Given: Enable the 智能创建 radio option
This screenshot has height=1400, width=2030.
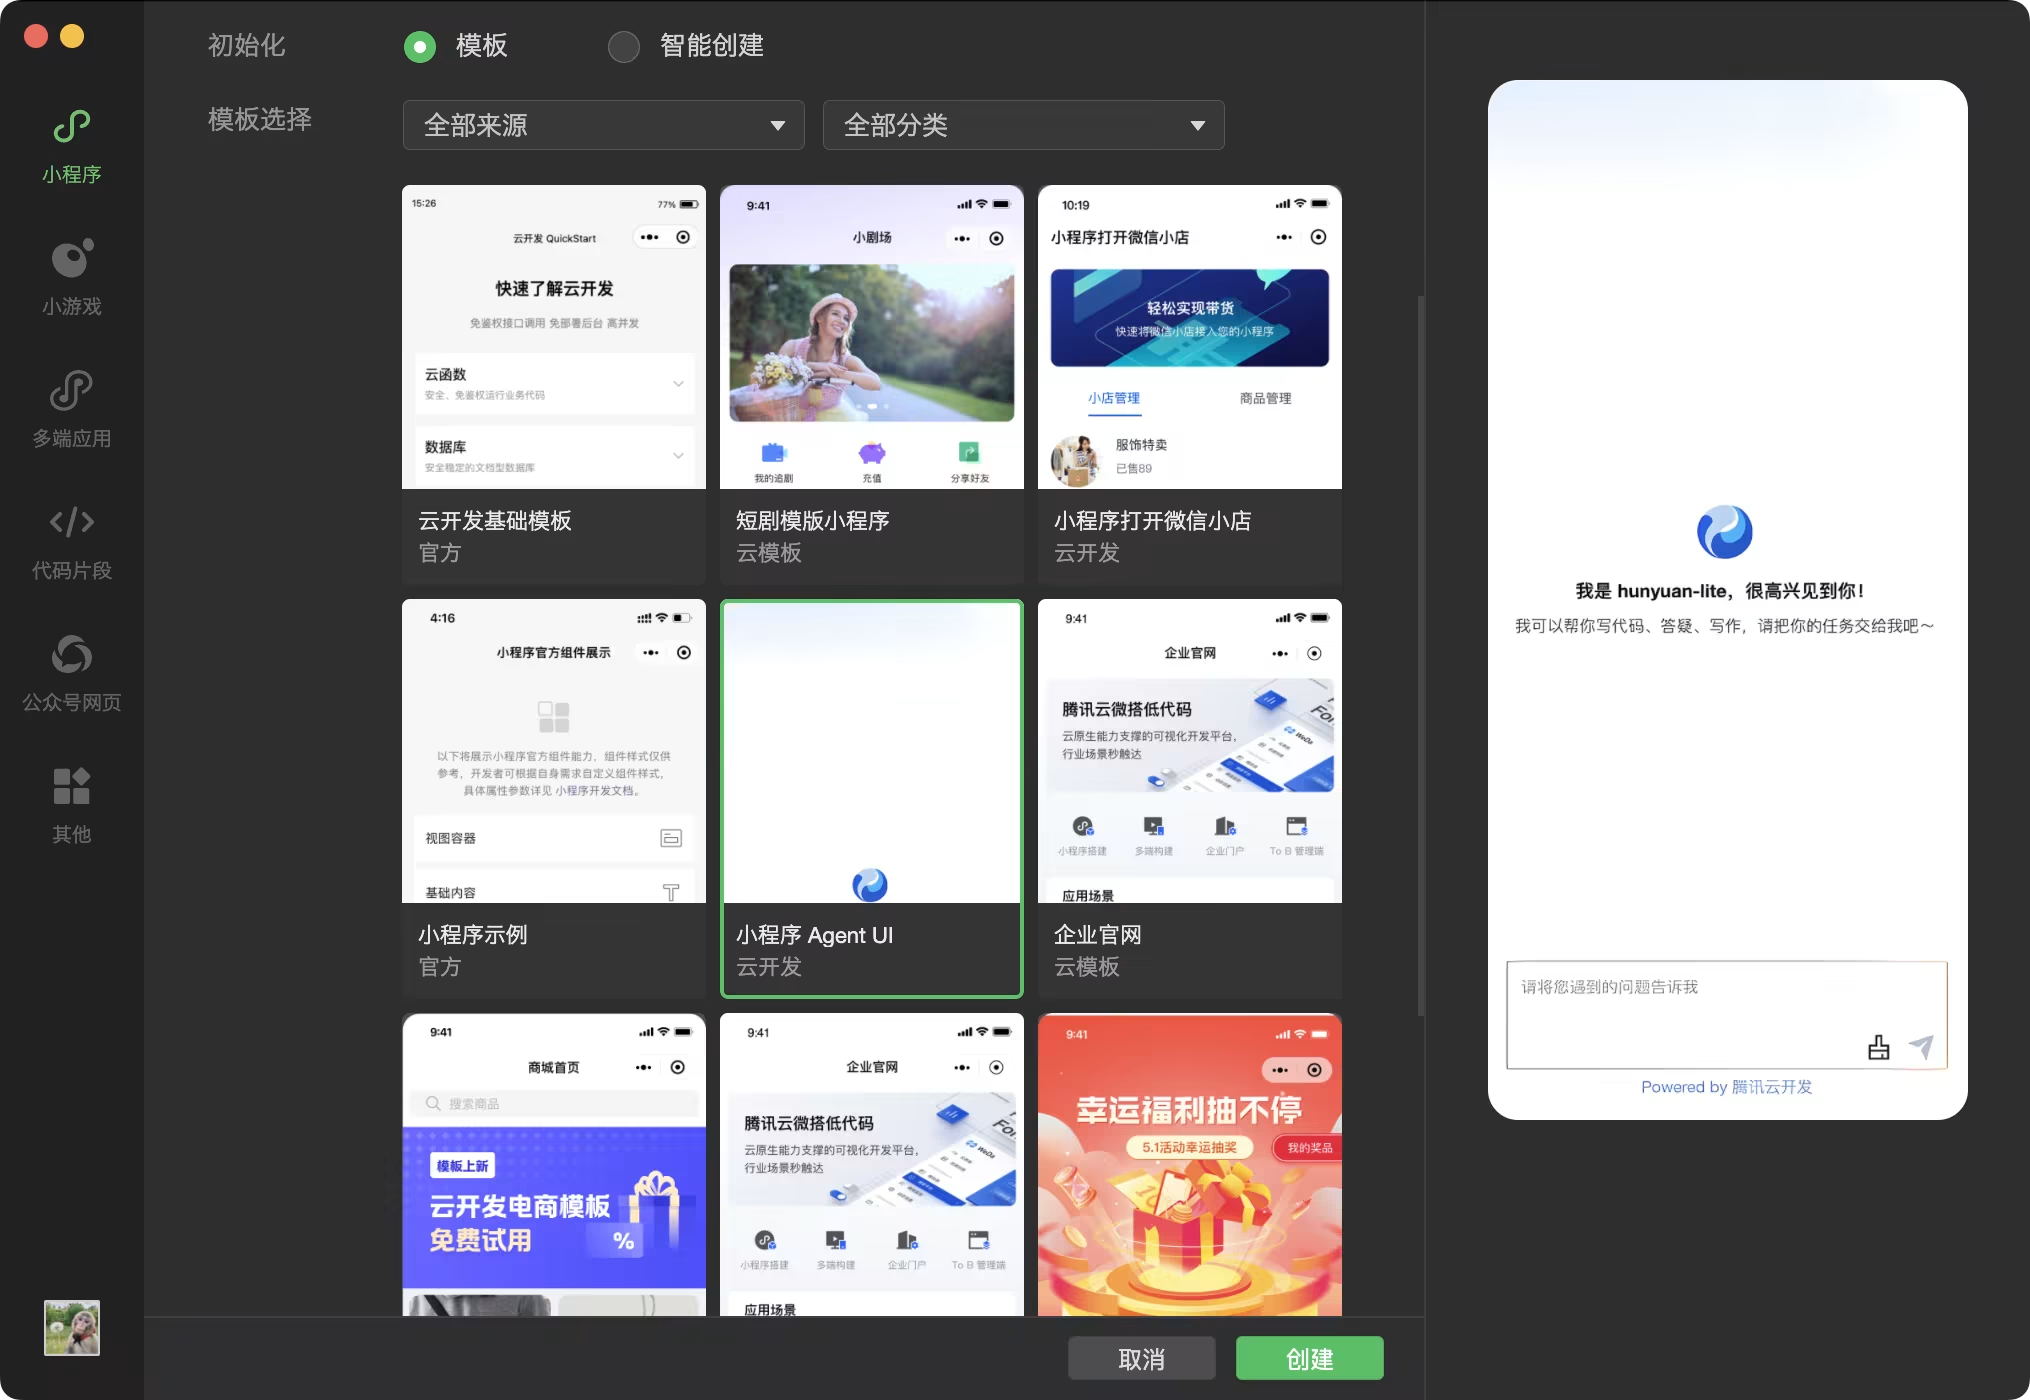Looking at the screenshot, I should (x=624, y=46).
